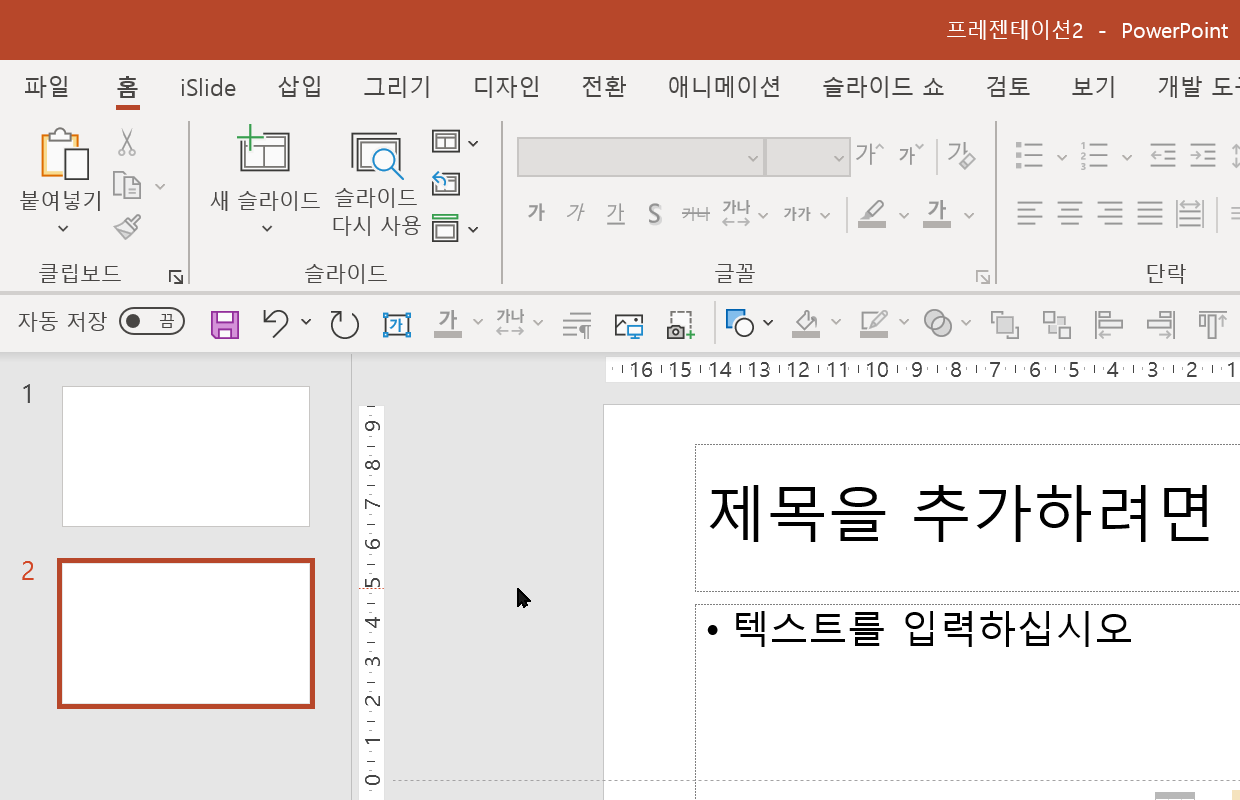The image size is (1240, 800).
Task: Expand the 새 슬라이드 dropdown arrow
Action: pos(267,229)
